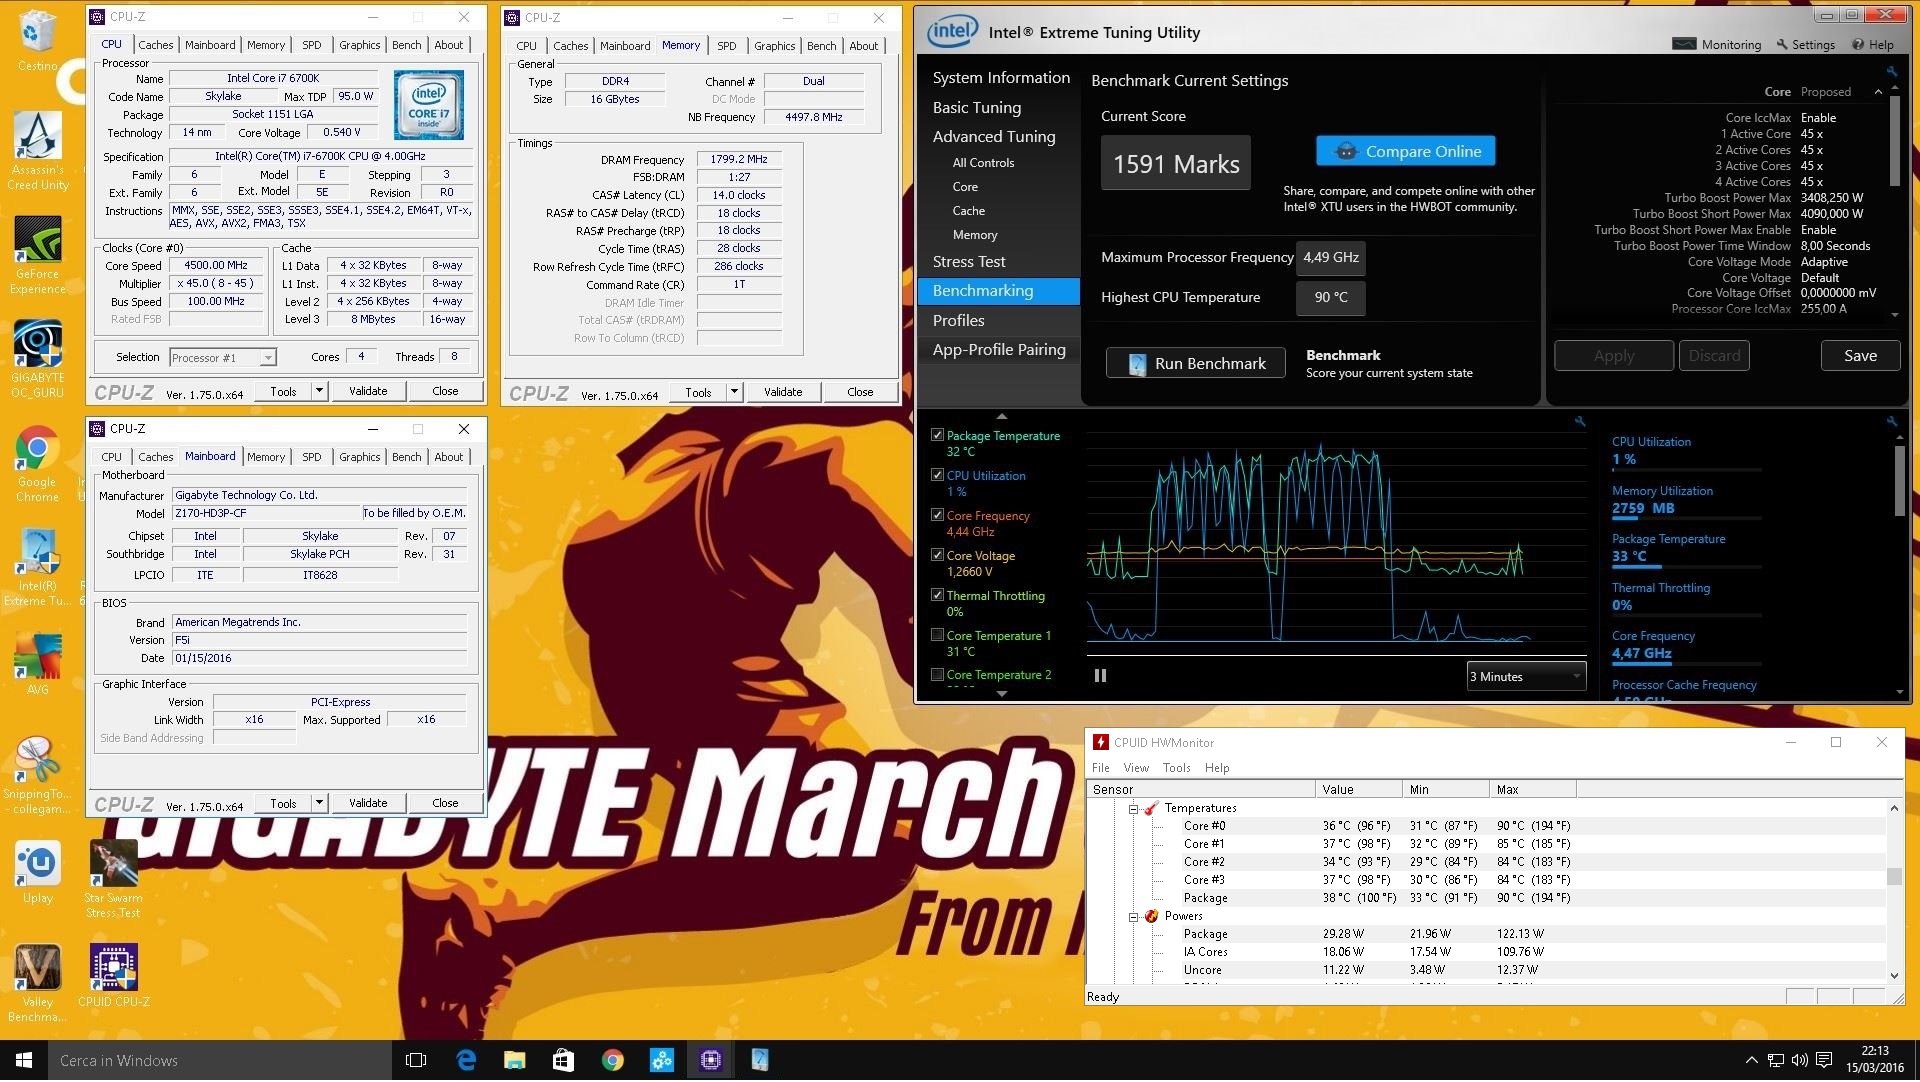Open Graphics tab in CPU-Z Mainboard window
The width and height of the screenshot is (1920, 1082).
[x=359, y=457]
